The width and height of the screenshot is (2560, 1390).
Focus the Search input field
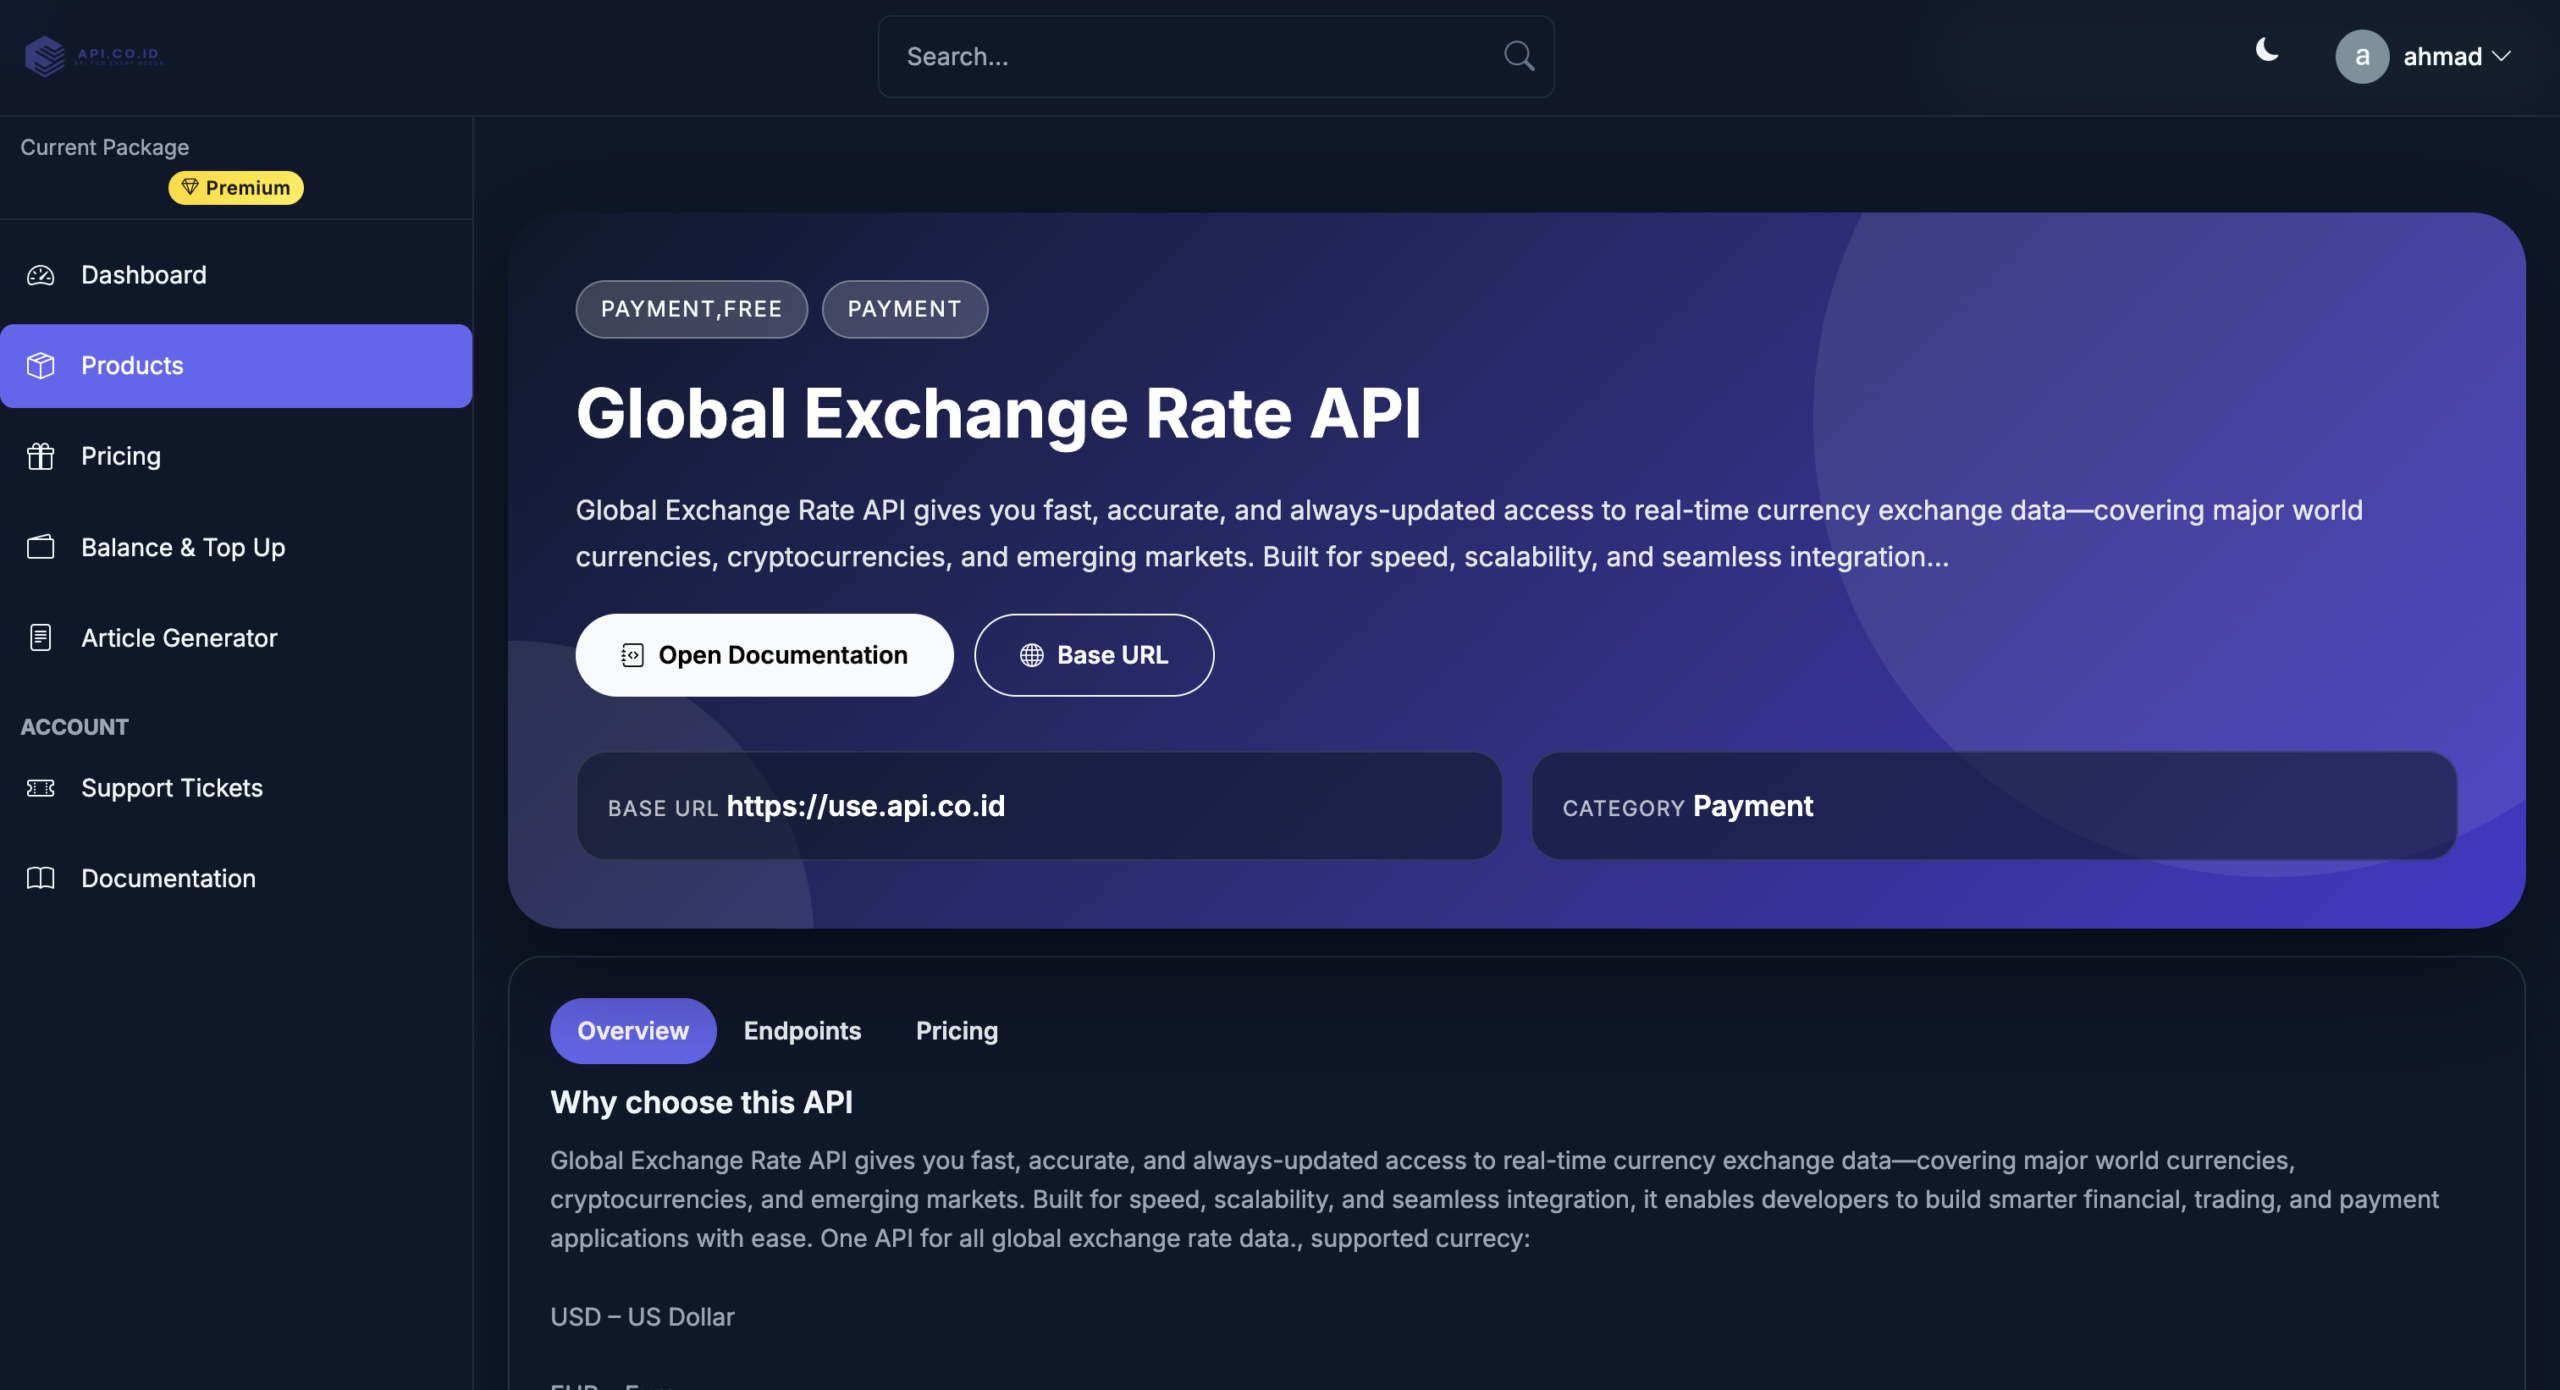tap(1190, 57)
